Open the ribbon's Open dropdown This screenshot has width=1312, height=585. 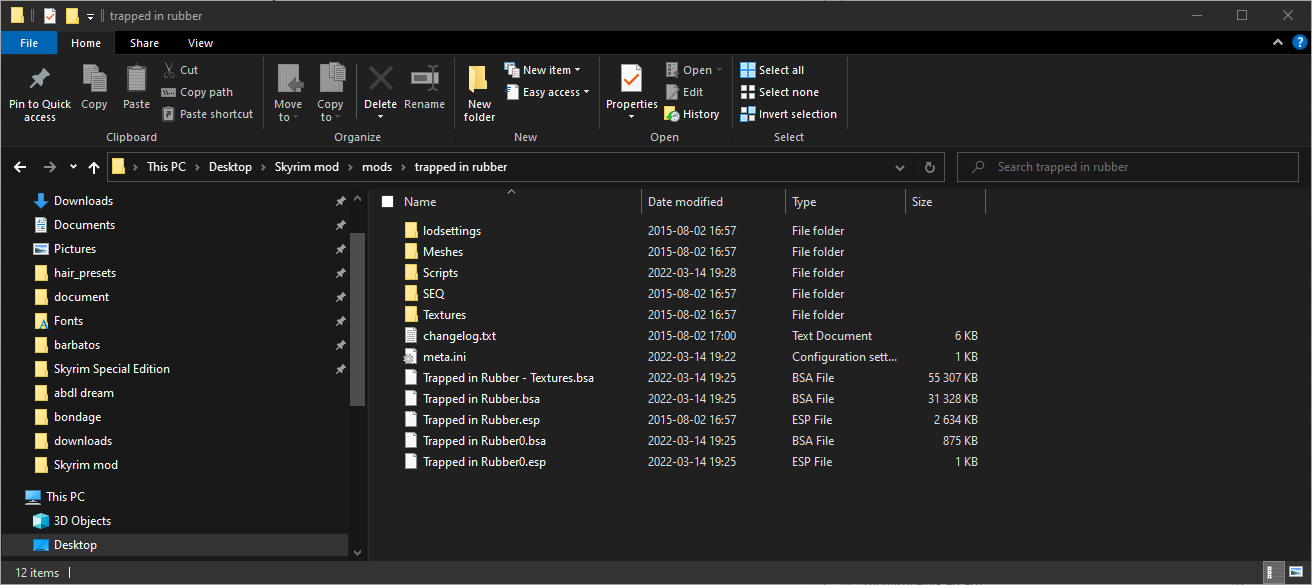coord(694,70)
